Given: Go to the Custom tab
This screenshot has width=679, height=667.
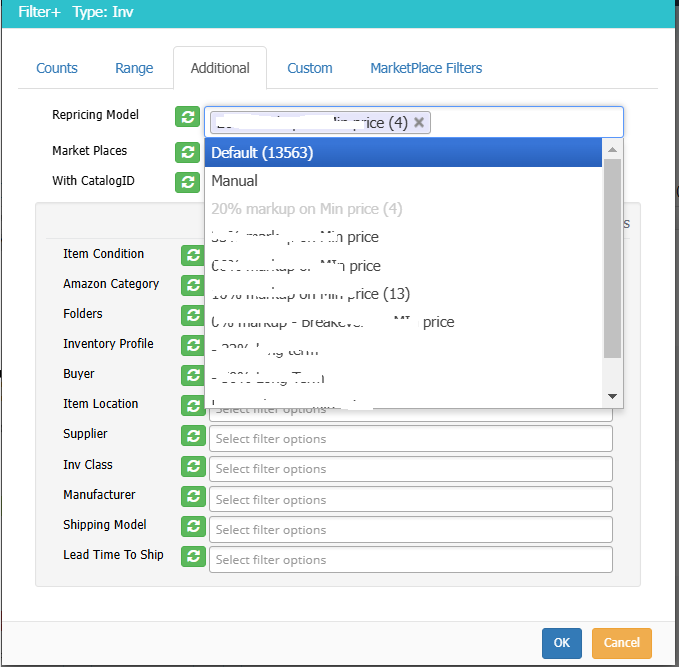Looking at the screenshot, I should (x=310, y=68).
